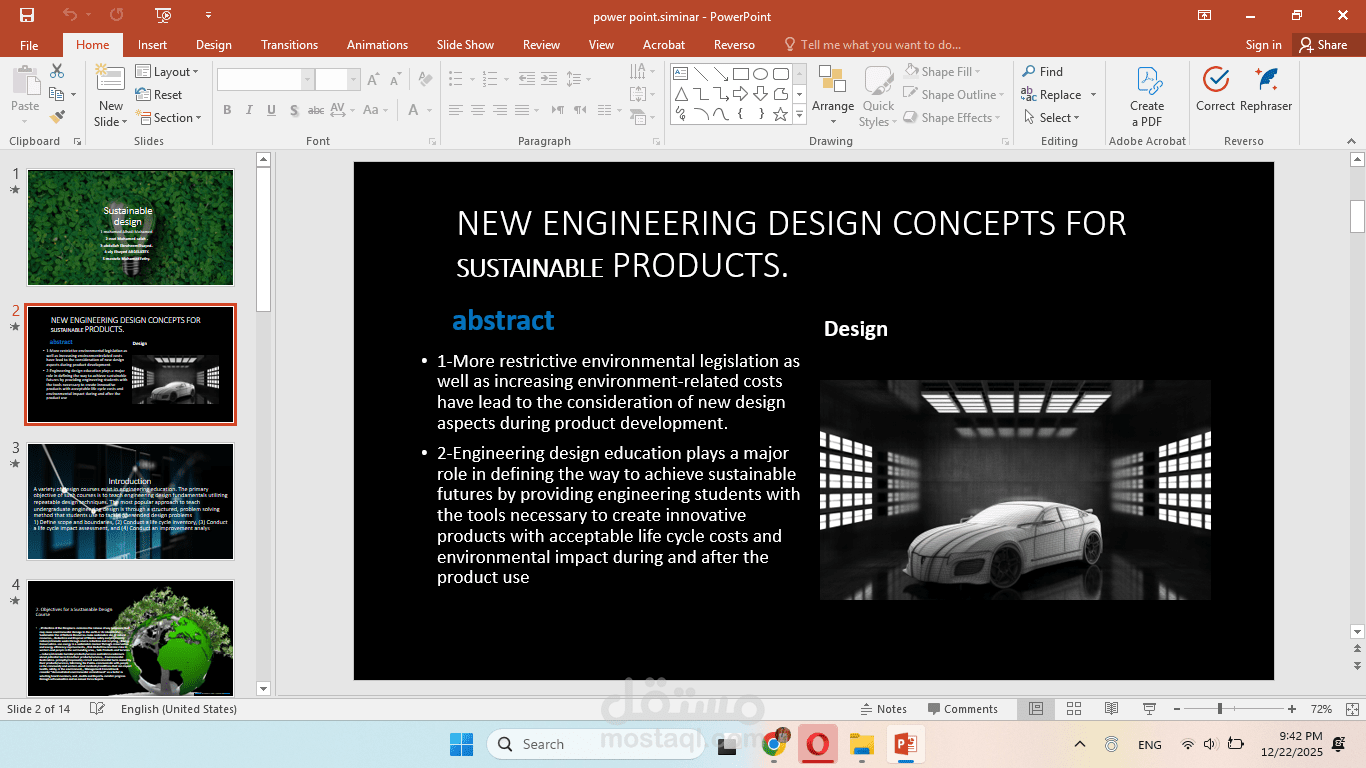Toggle the Notes pane
Viewport: 1366px width, 768px height.
pos(884,709)
